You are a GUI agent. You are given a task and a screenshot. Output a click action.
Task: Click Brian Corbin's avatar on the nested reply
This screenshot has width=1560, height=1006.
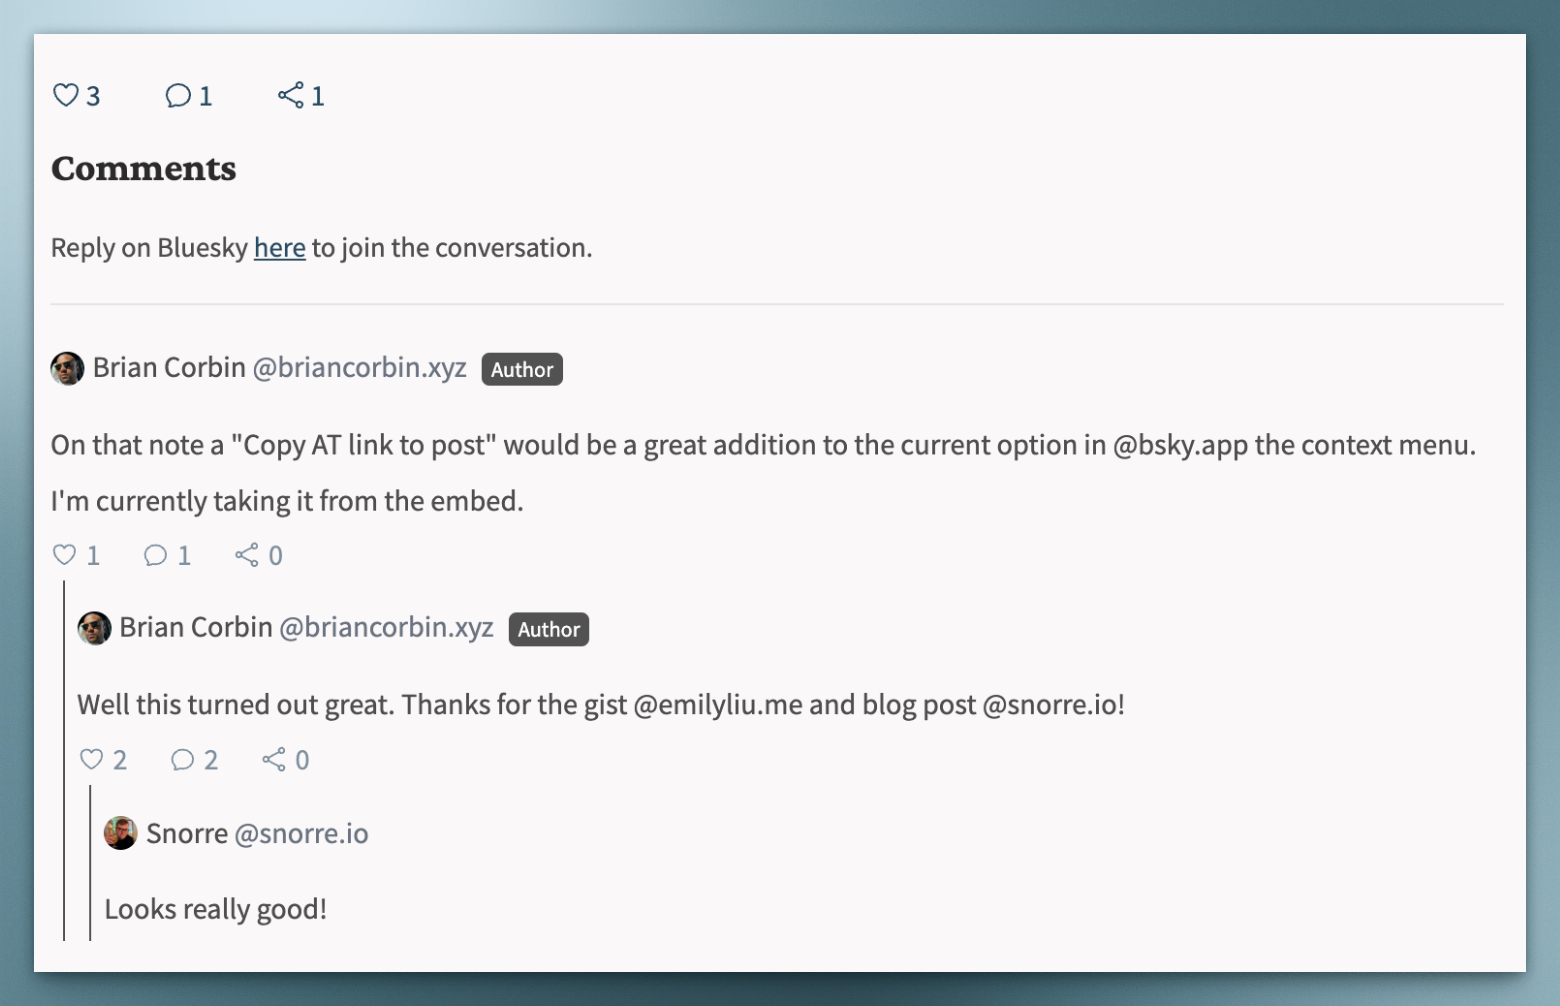click(95, 628)
